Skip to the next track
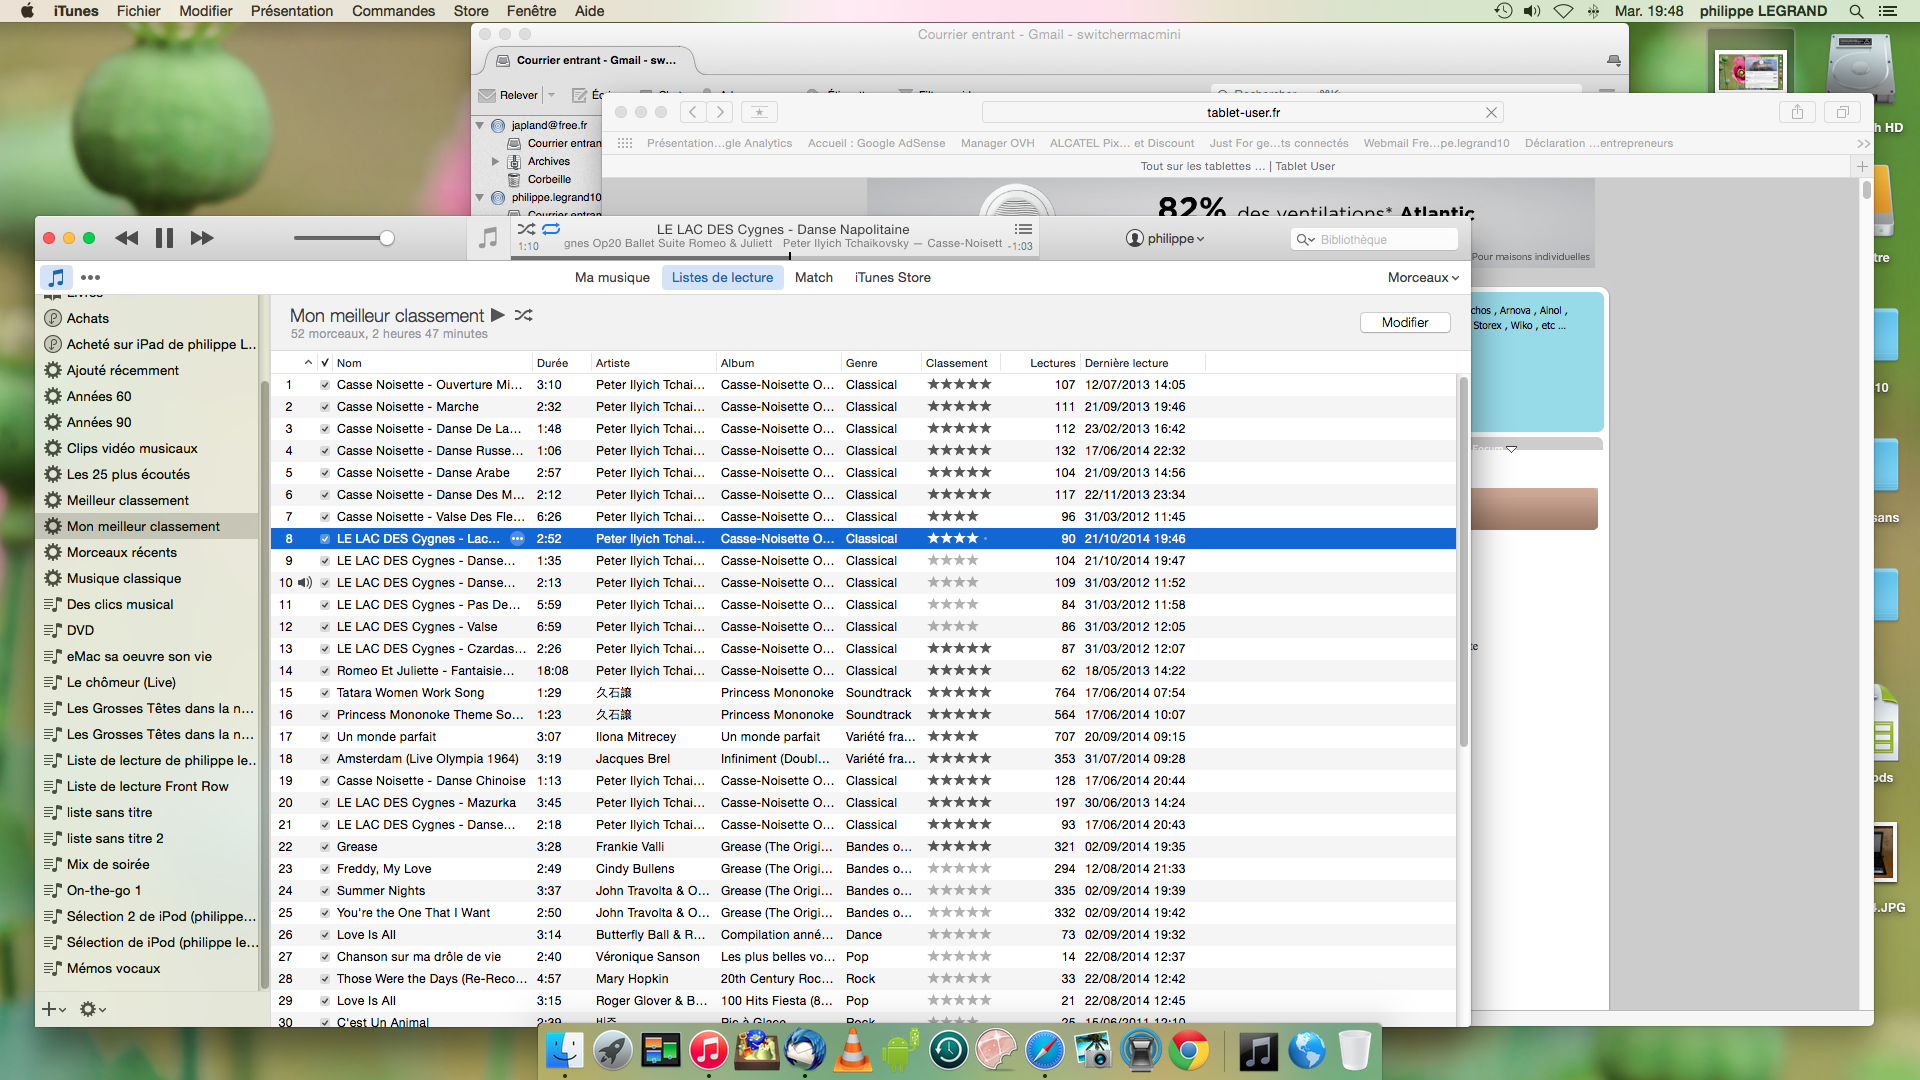 (202, 238)
